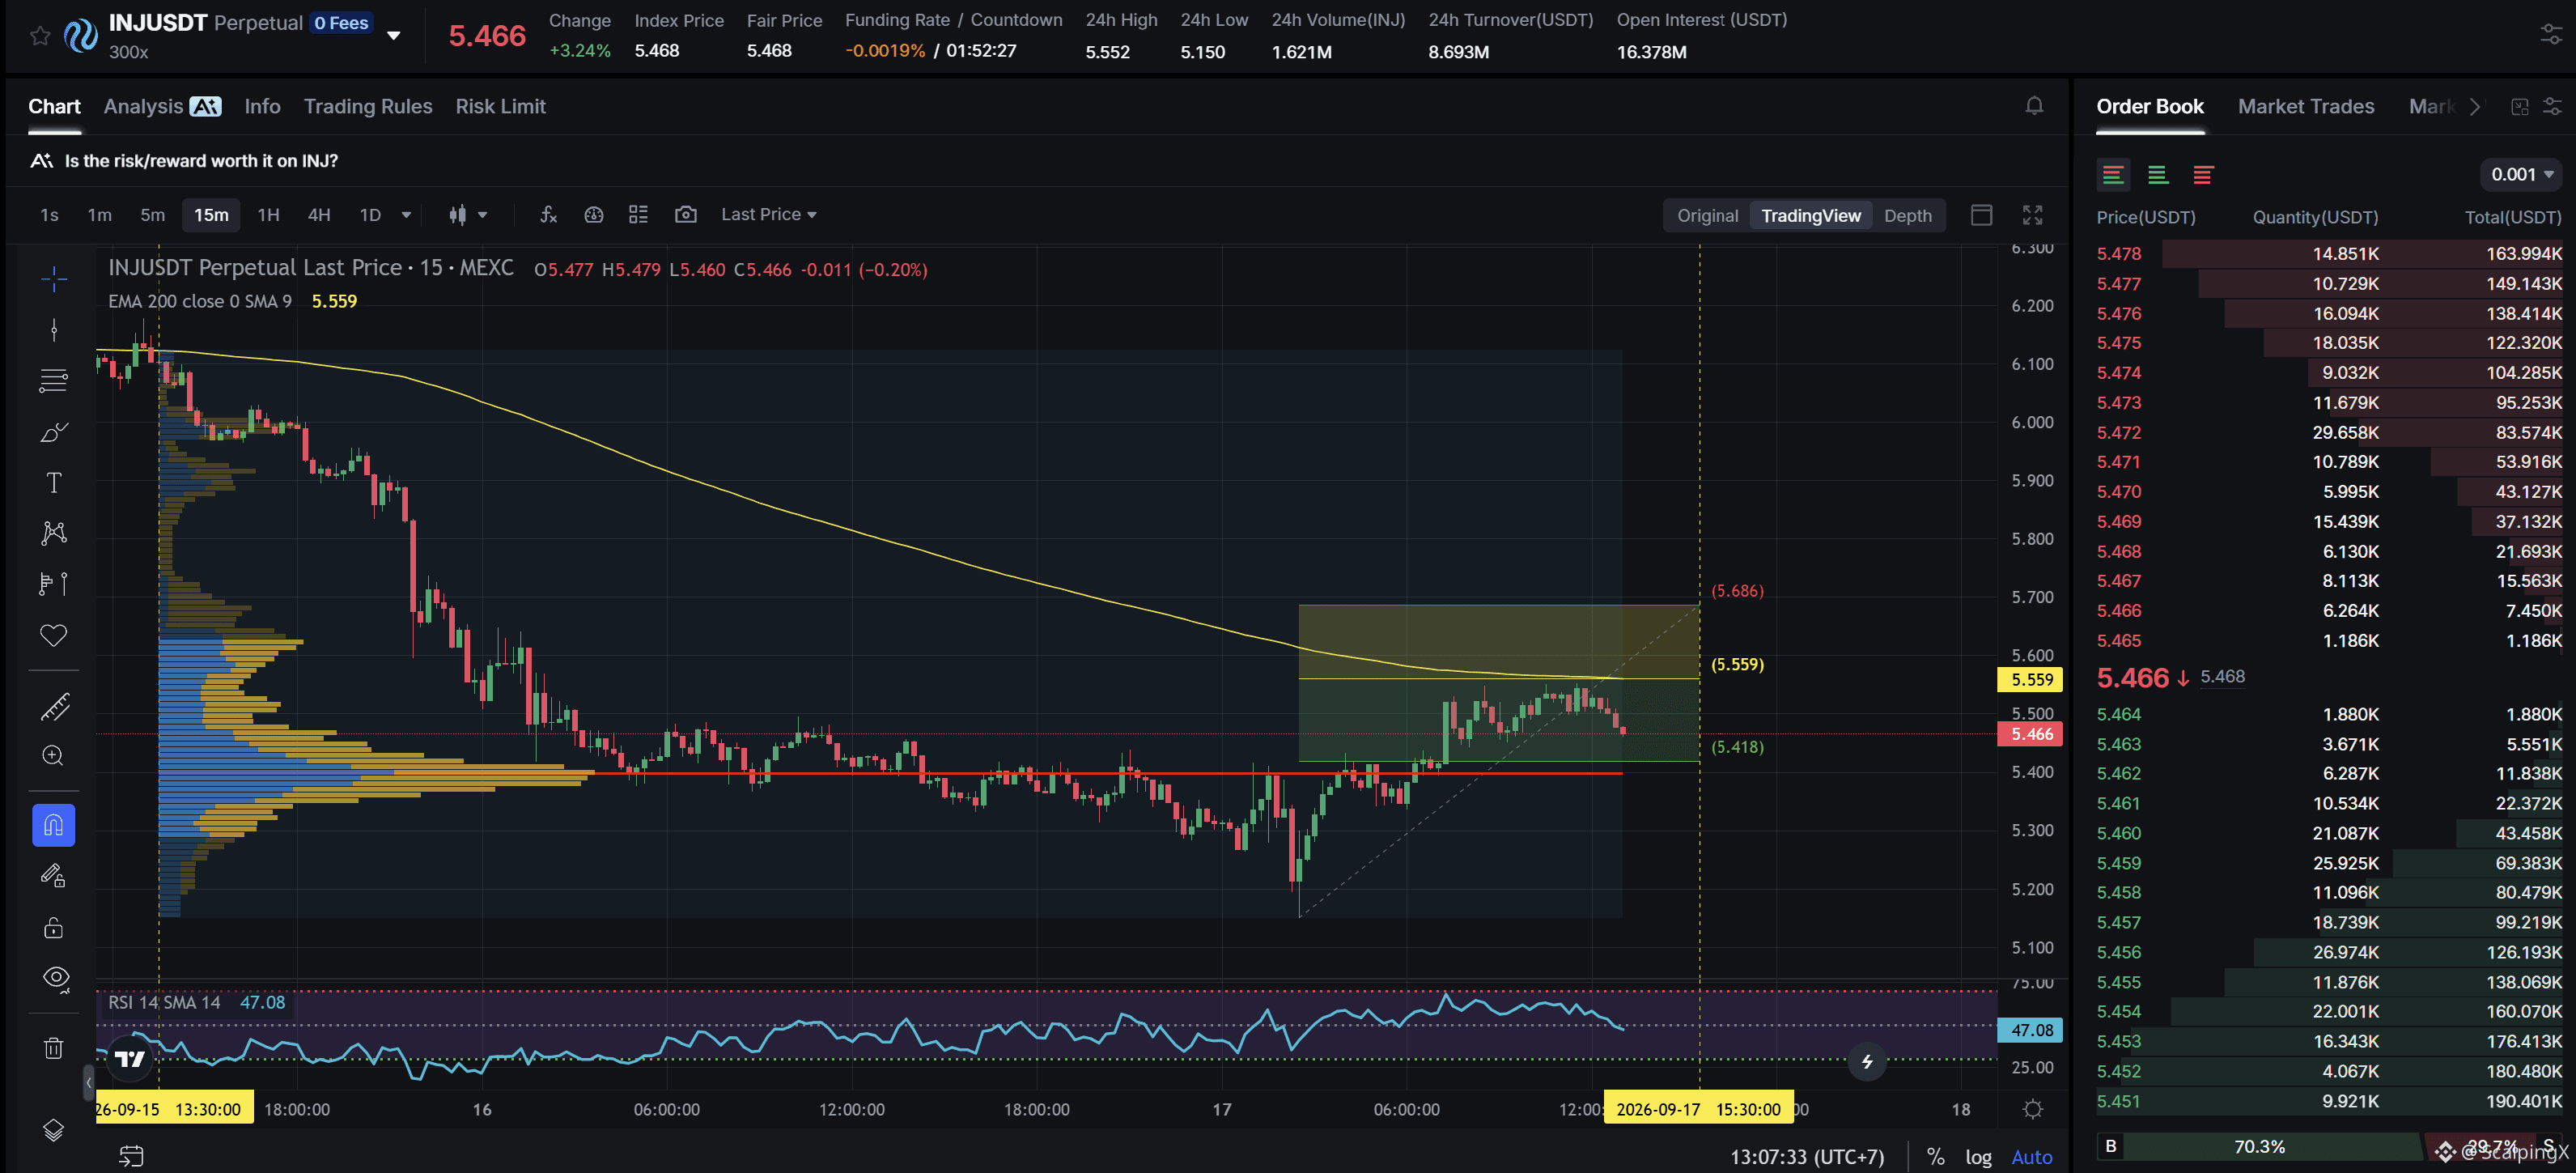Screen dimensions: 2576x1173
Task: Open the Trading Rules tab
Action: point(368,106)
